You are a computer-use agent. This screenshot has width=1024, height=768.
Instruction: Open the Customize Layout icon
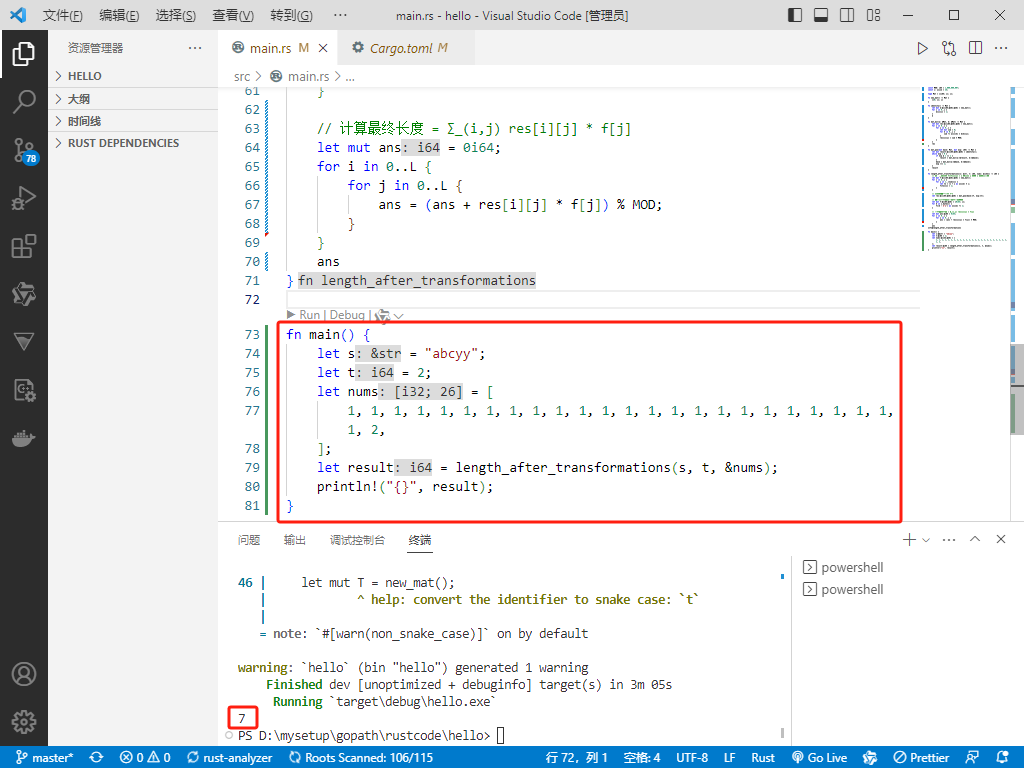(873, 15)
